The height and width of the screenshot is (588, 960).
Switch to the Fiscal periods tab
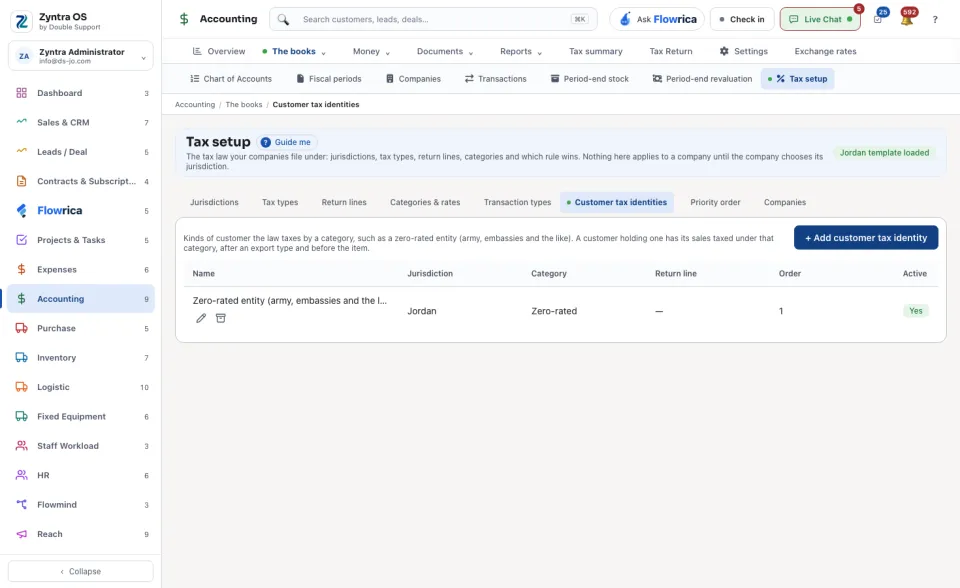coord(329,78)
